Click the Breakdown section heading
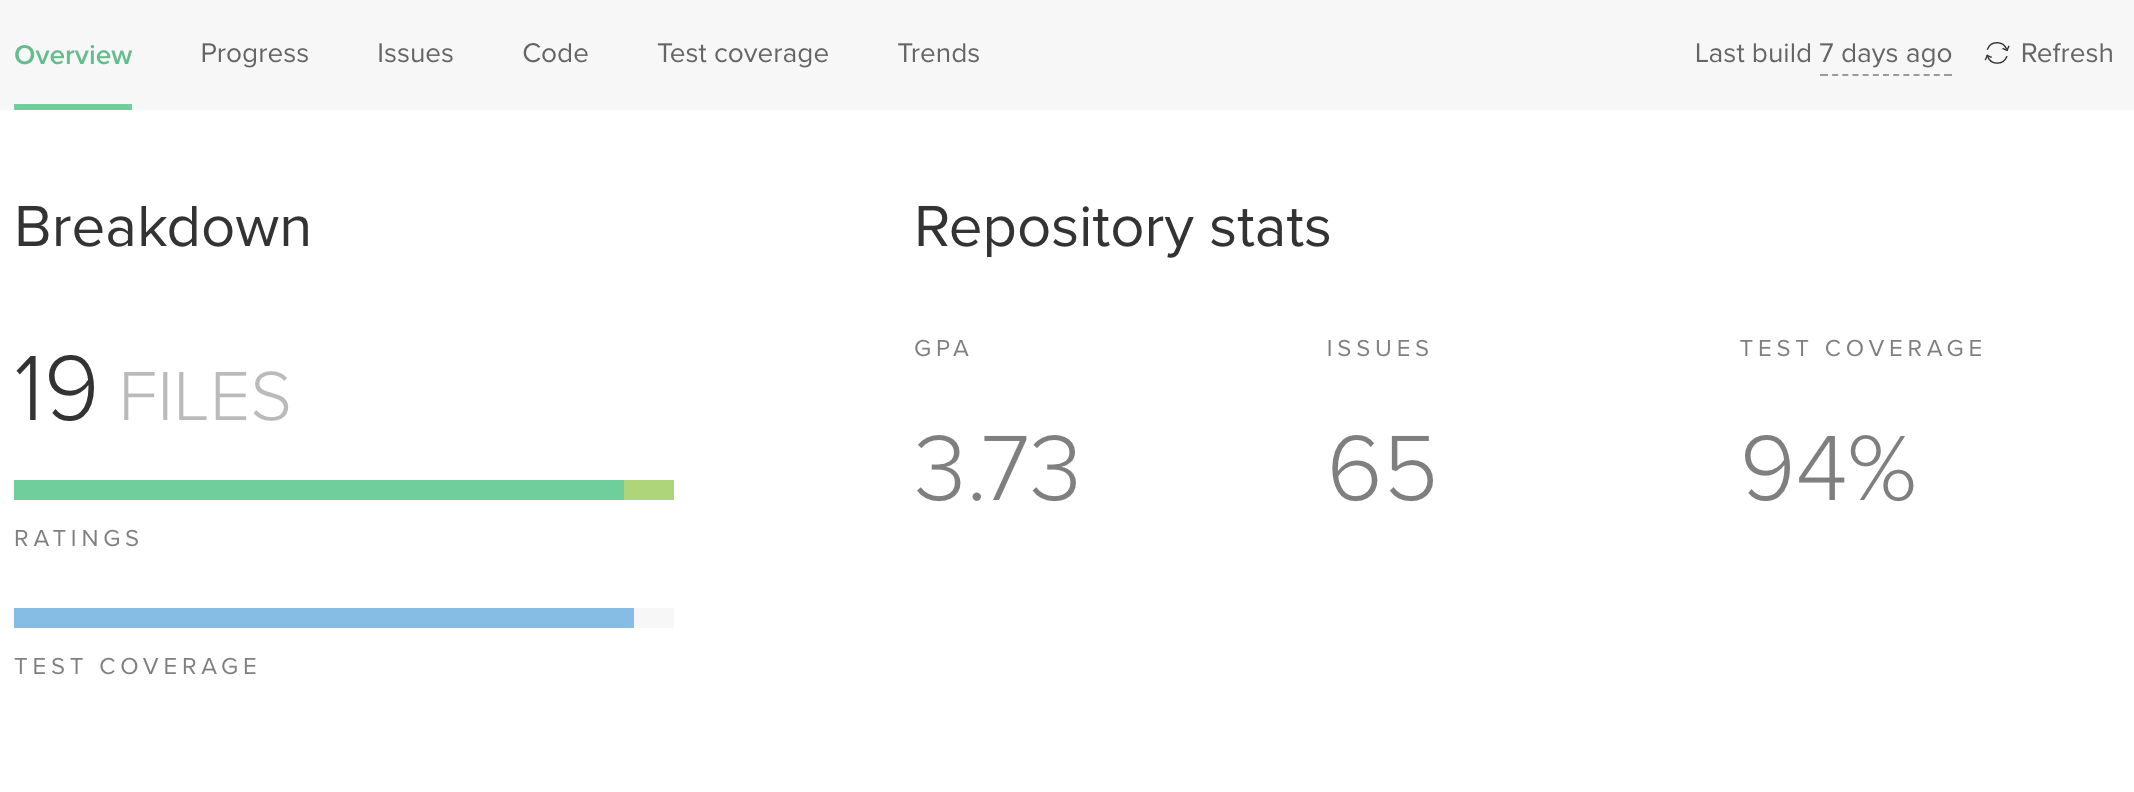This screenshot has width=2134, height=792. (161, 228)
